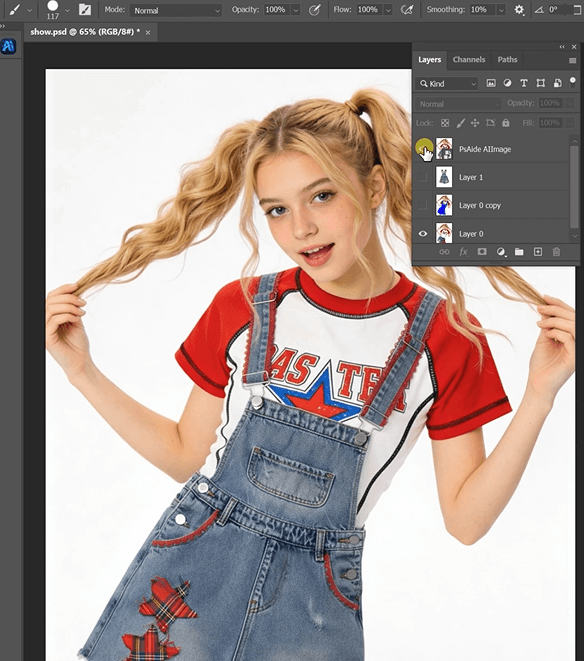584x661 pixels.
Task: Delete layer trash icon
Action: (556, 252)
